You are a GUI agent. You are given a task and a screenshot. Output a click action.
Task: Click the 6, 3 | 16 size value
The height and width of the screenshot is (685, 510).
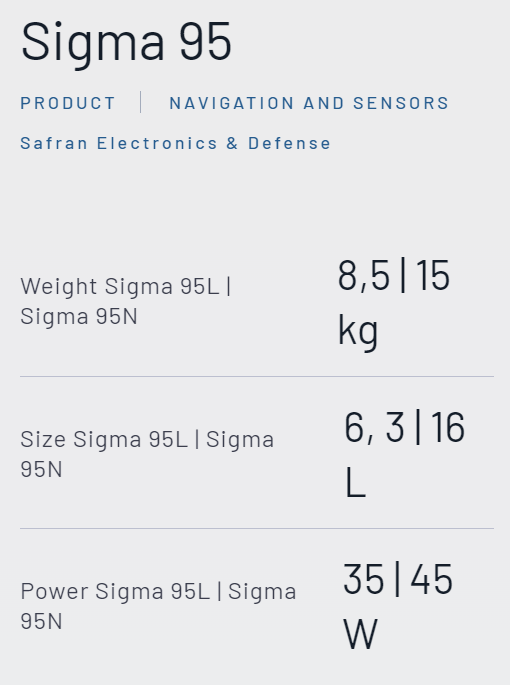click(405, 428)
